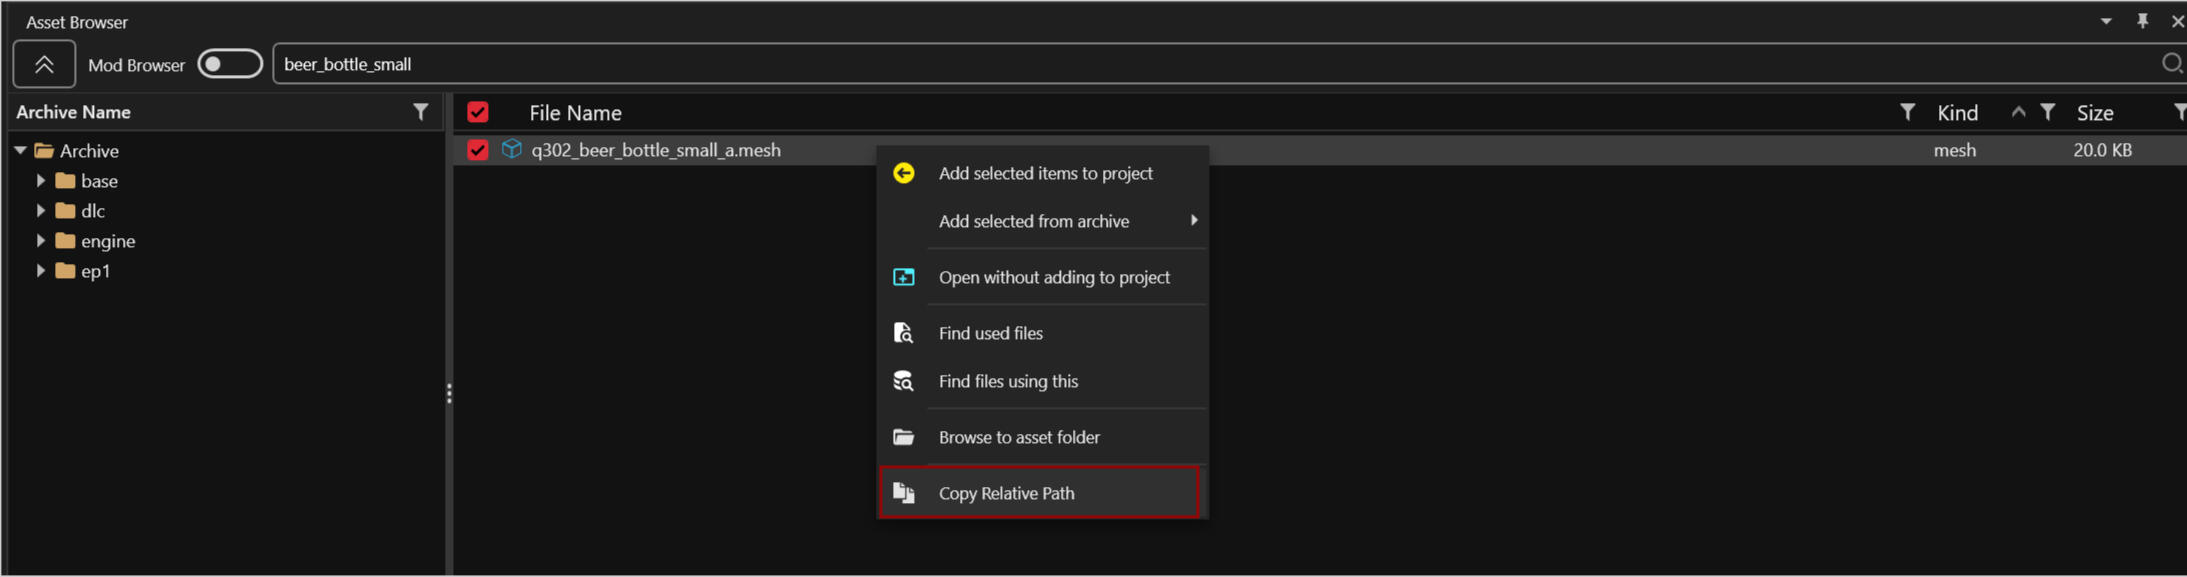Select Add selected items to project

tap(1045, 173)
